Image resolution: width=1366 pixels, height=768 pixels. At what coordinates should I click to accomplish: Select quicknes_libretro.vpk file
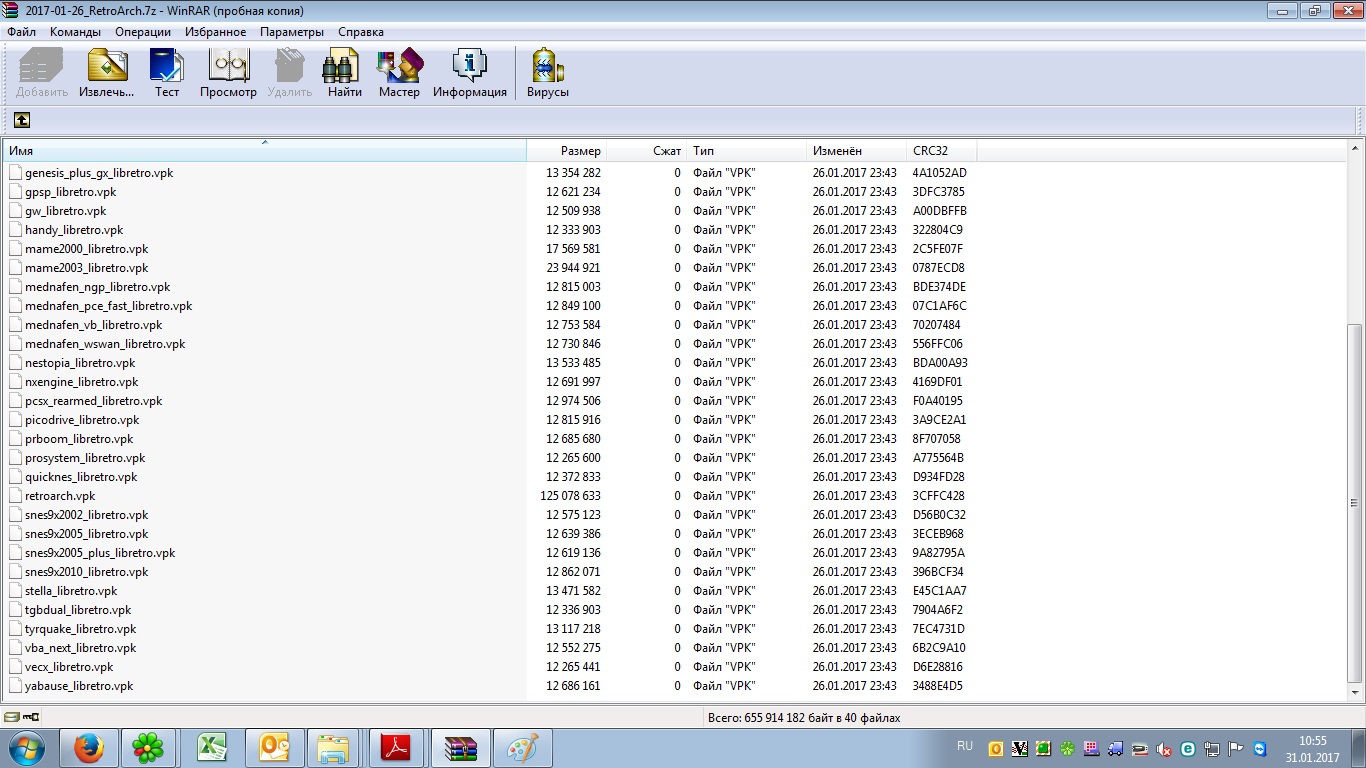[x=81, y=477]
